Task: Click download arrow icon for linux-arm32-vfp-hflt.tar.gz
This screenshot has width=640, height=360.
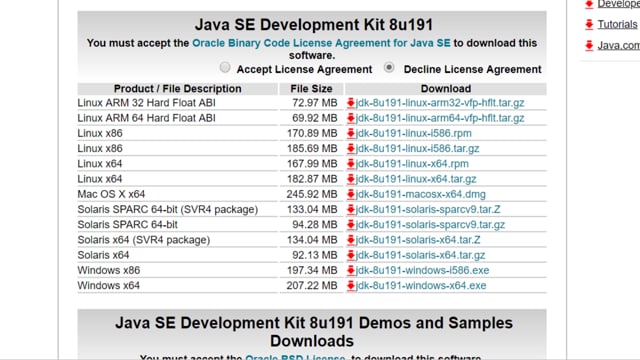Action: click(x=351, y=103)
